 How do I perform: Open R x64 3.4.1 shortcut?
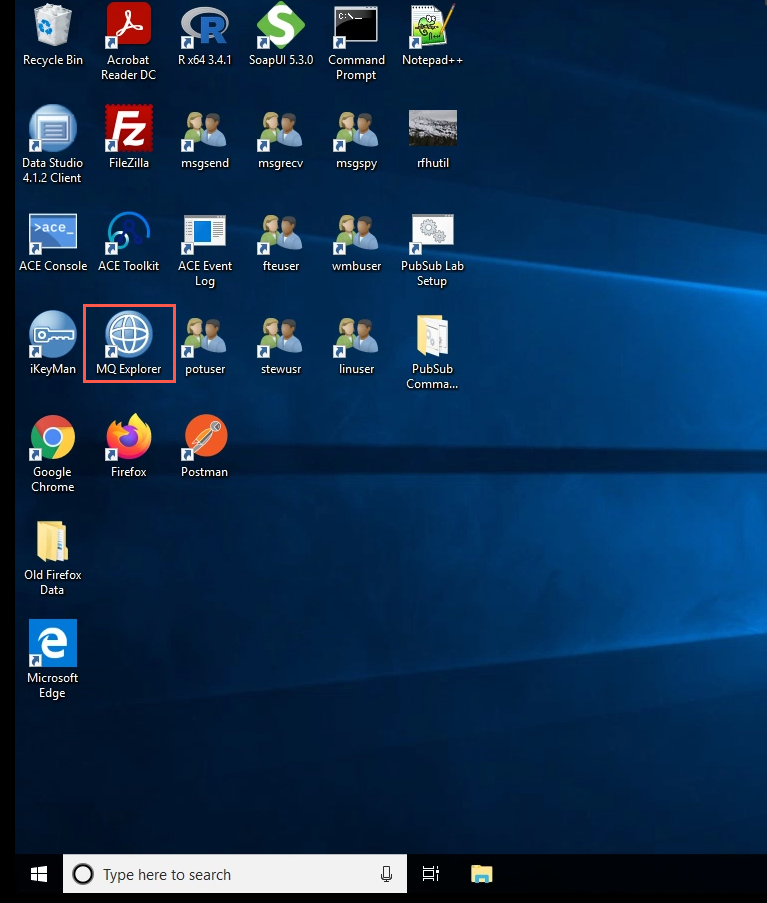point(204,35)
